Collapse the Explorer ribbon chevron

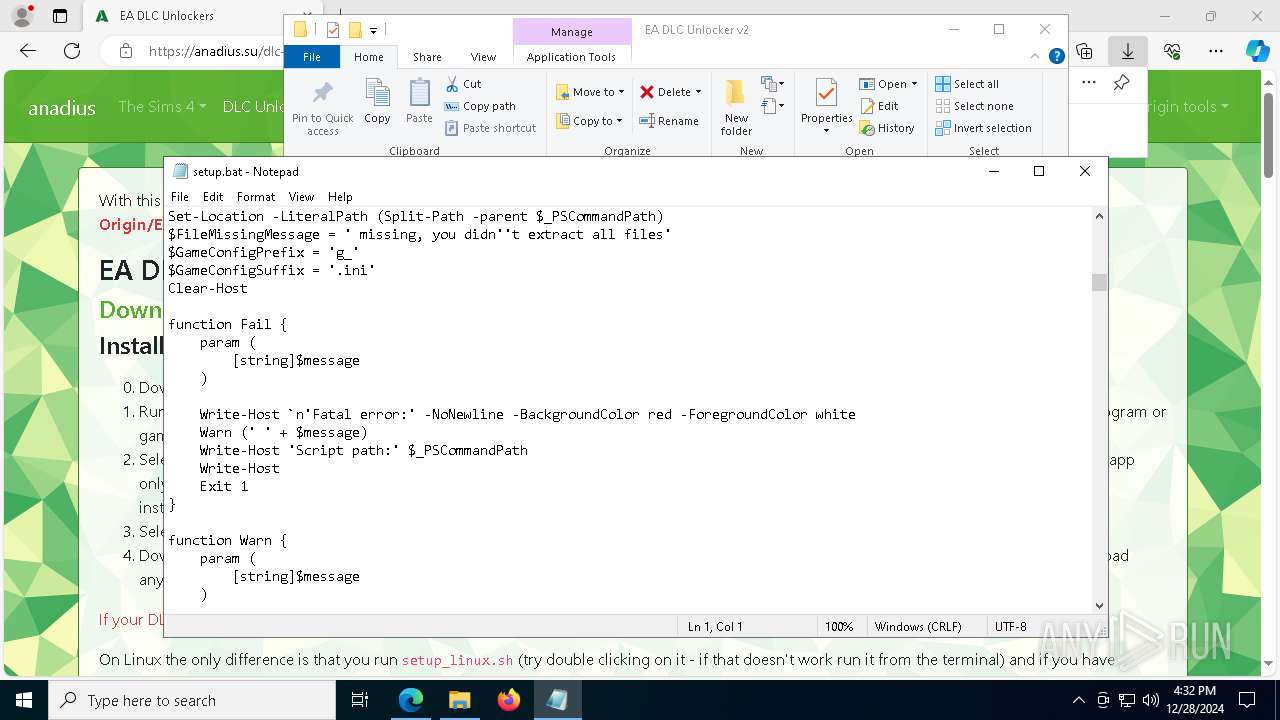click(1036, 57)
